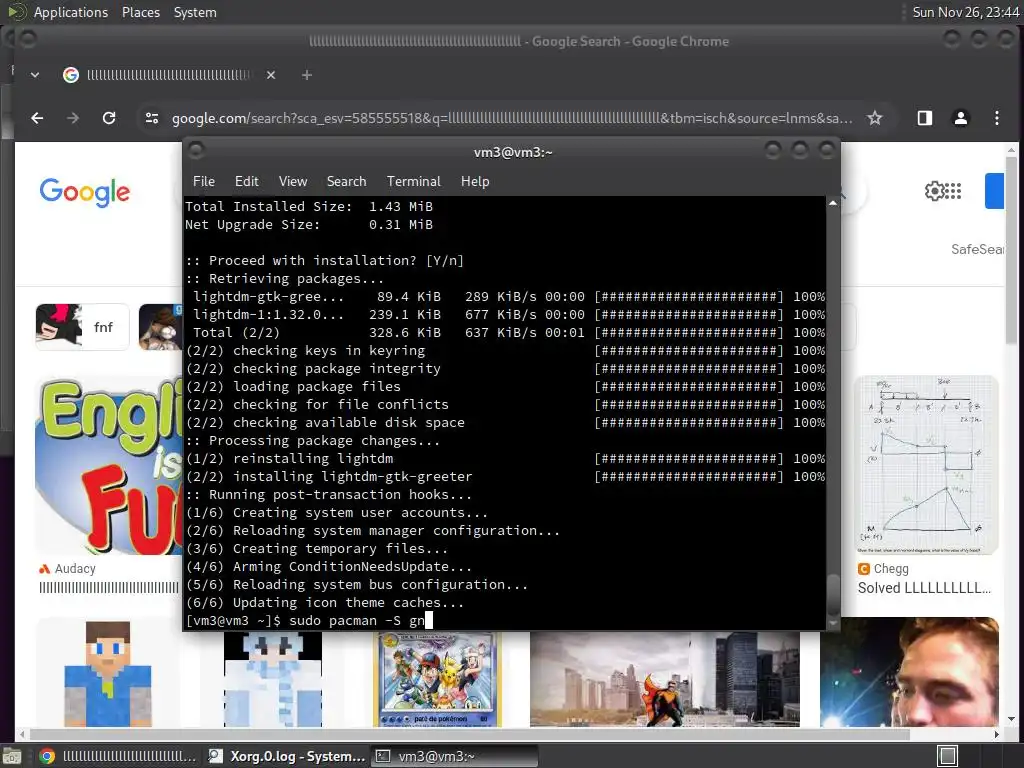Click terminal scrollbar up arrow
Image resolution: width=1024 pixels, height=768 pixels.
point(833,203)
